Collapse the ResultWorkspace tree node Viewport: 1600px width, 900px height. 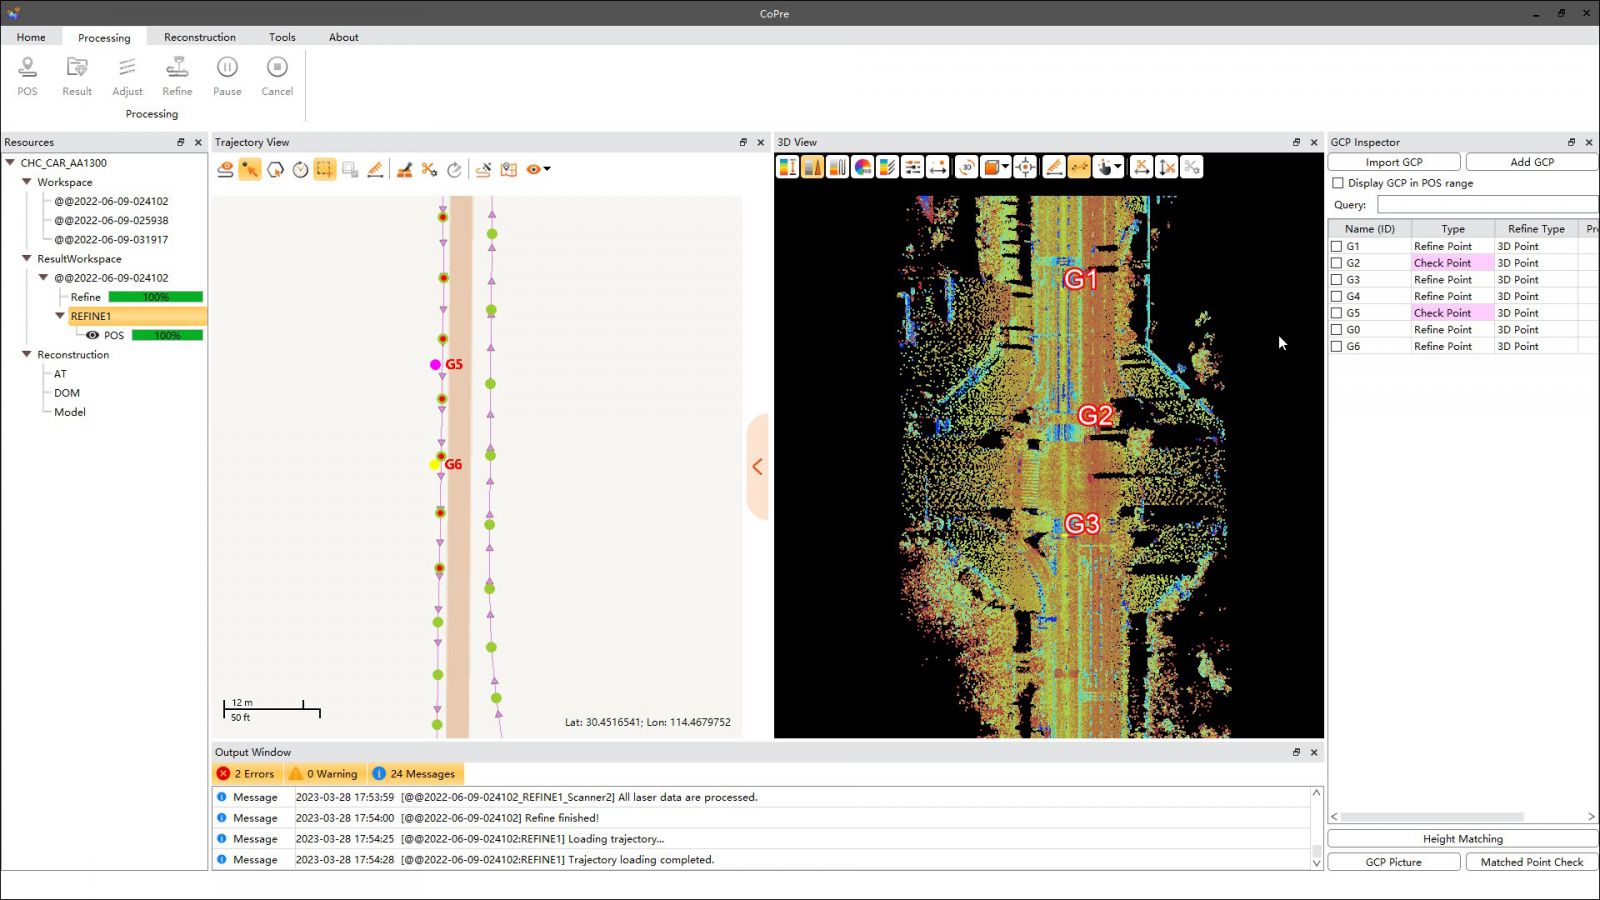coord(27,259)
